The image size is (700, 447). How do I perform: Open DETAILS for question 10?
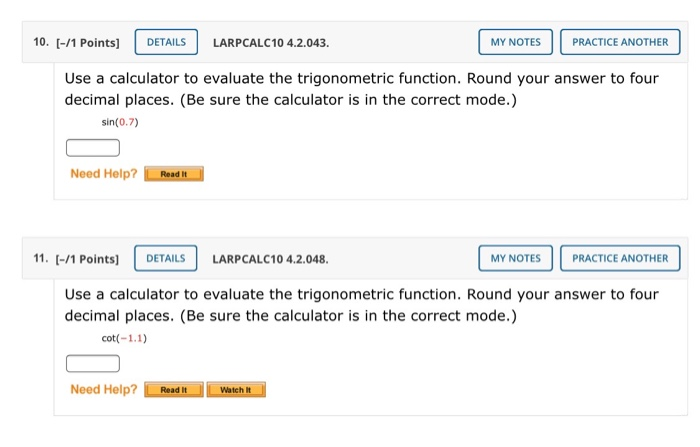click(166, 42)
